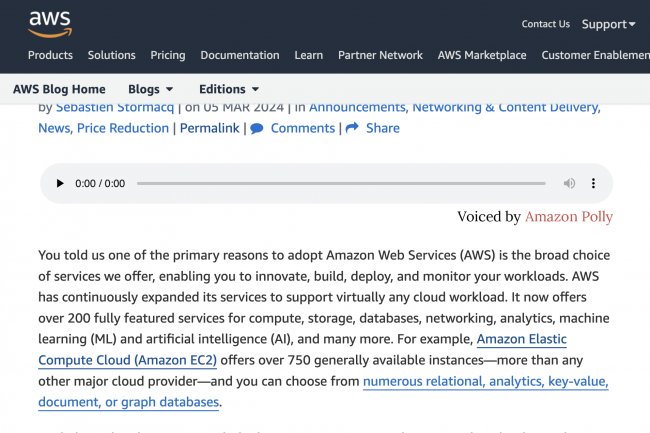
Task: Open the Documentation nav item
Action: point(240,56)
